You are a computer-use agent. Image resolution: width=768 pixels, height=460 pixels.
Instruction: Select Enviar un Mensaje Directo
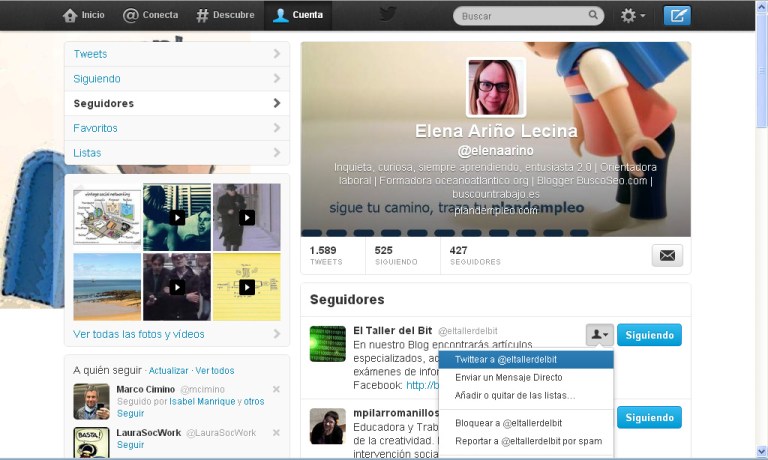(x=526, y=378)
